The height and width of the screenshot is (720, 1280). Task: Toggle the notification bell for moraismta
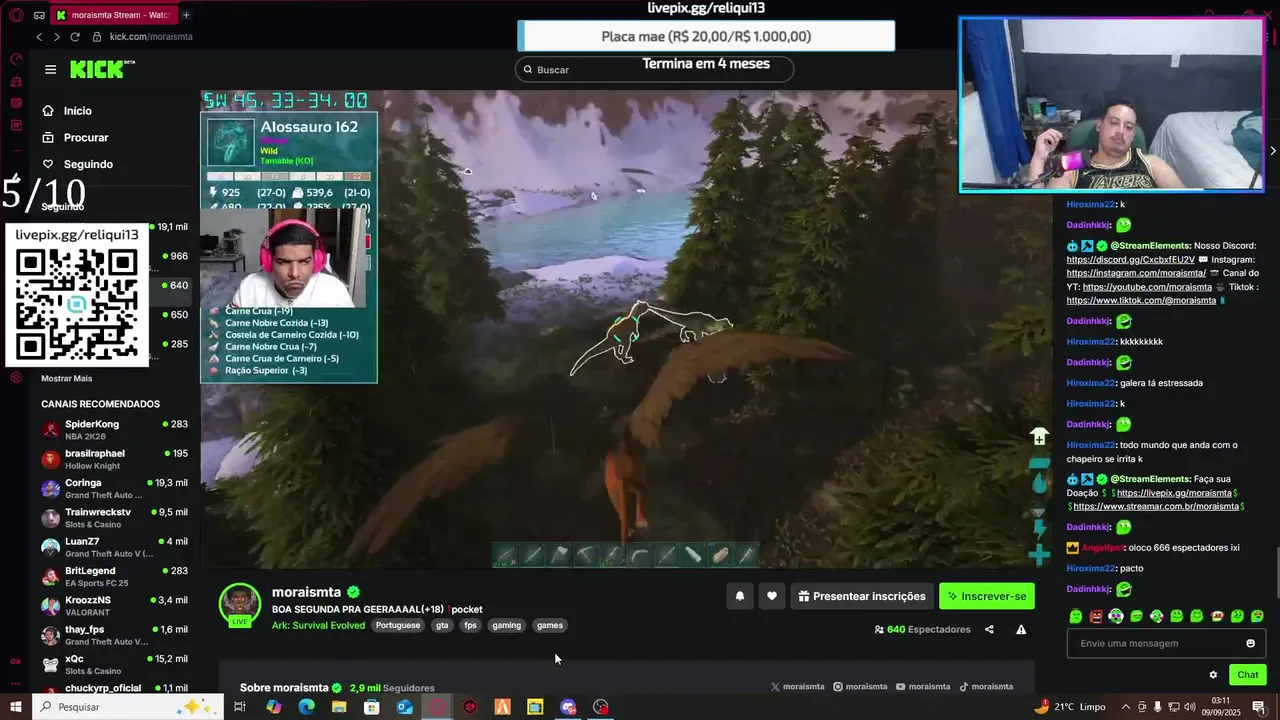tap(740, 596)
